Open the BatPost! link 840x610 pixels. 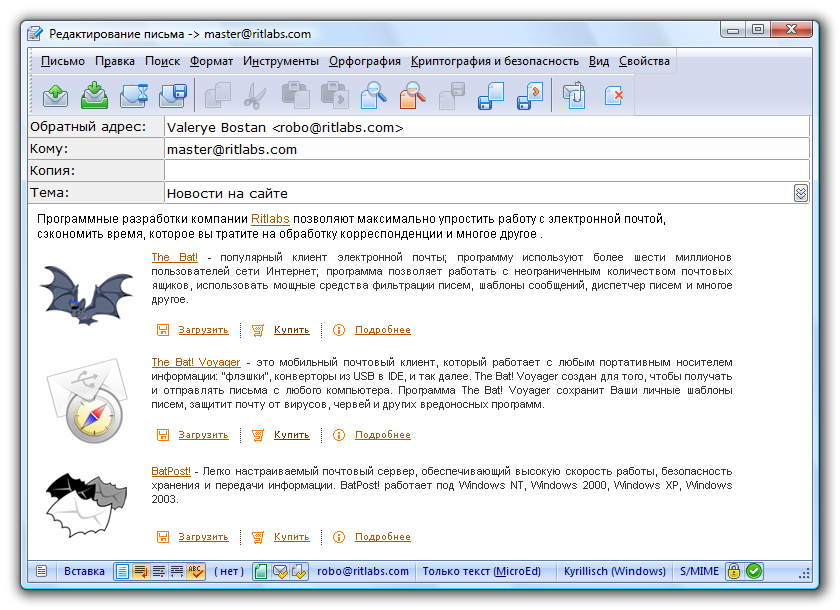pos(171,471)
